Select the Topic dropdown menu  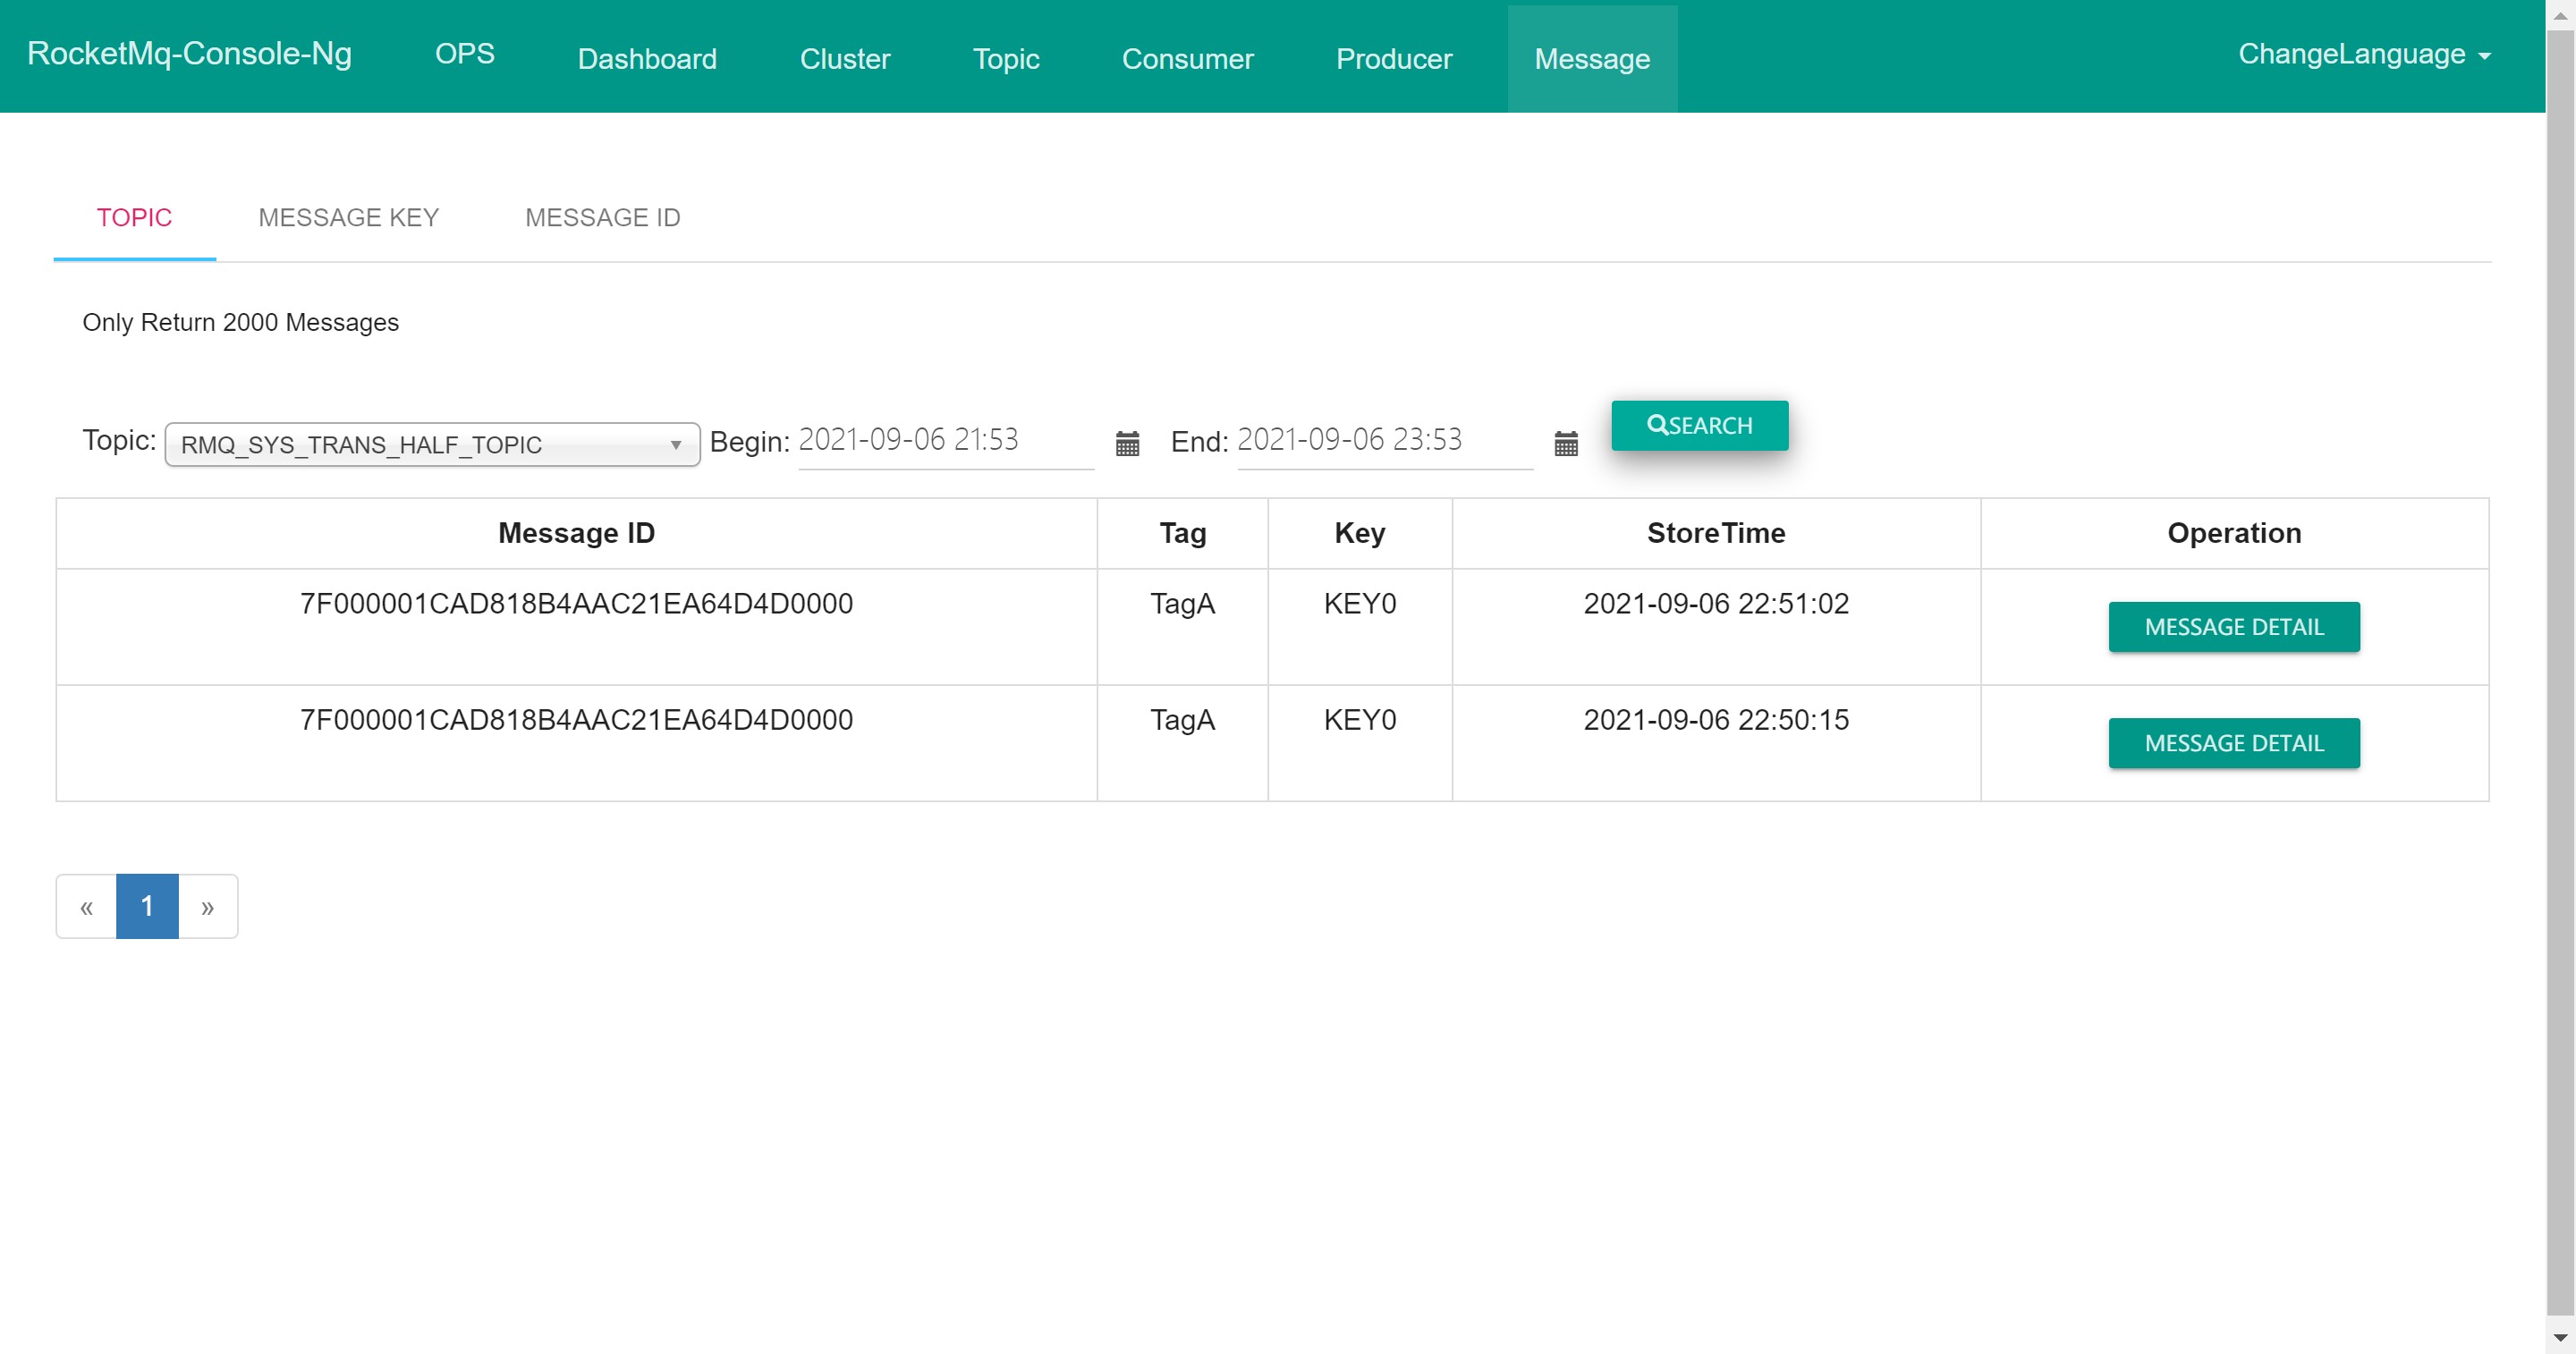(431, 443)
